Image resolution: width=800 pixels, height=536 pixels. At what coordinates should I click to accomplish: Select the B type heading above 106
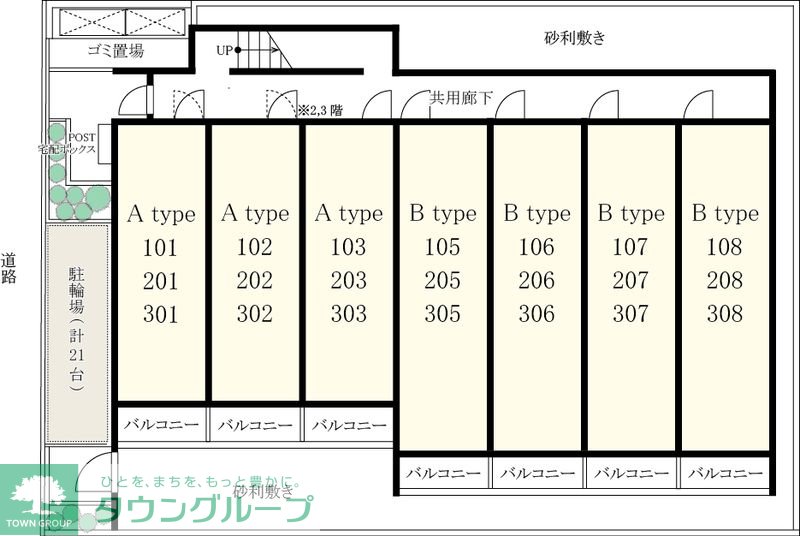pos(537,214)
